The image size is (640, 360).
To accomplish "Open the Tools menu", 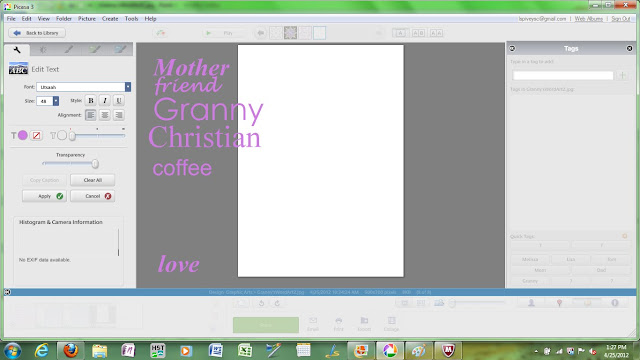I will (131, 19).
